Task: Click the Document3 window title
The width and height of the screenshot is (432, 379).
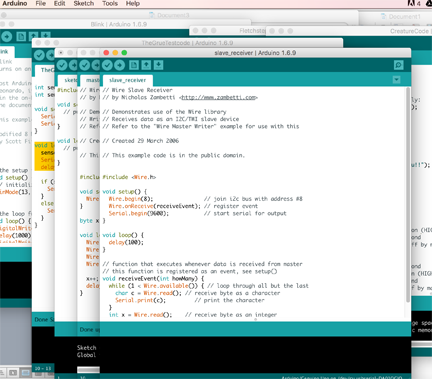Action: point(173,15)
